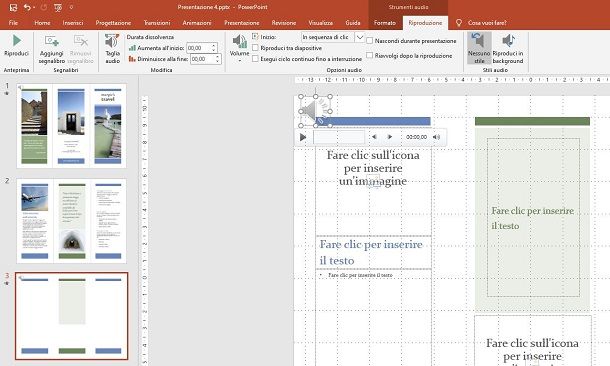Enable Esegui ciclo continuo fino a interruzione
Screen dimensions: 610x366
(256, 59)
